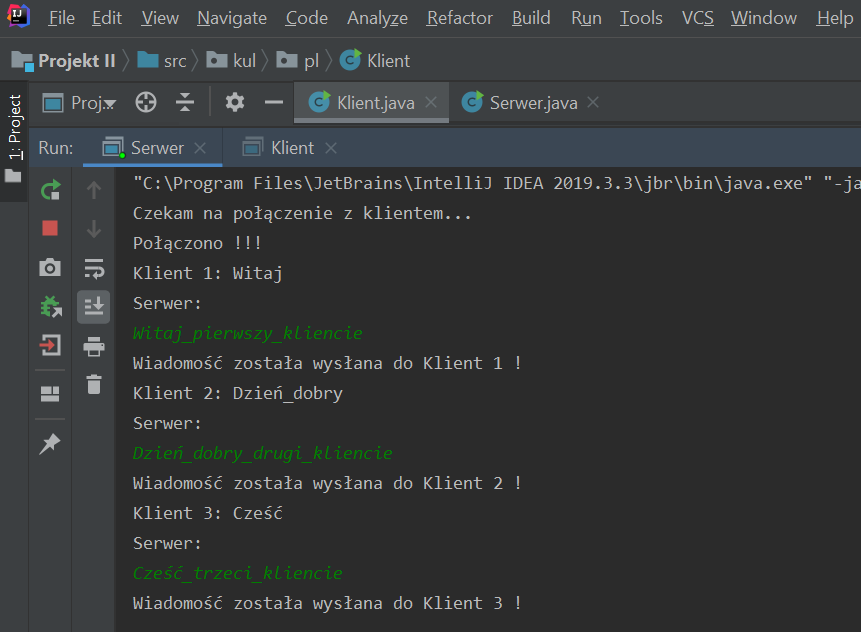This screenshot has height=632, width=861.
Task: Print the console output
Action: tap(94, 346)
